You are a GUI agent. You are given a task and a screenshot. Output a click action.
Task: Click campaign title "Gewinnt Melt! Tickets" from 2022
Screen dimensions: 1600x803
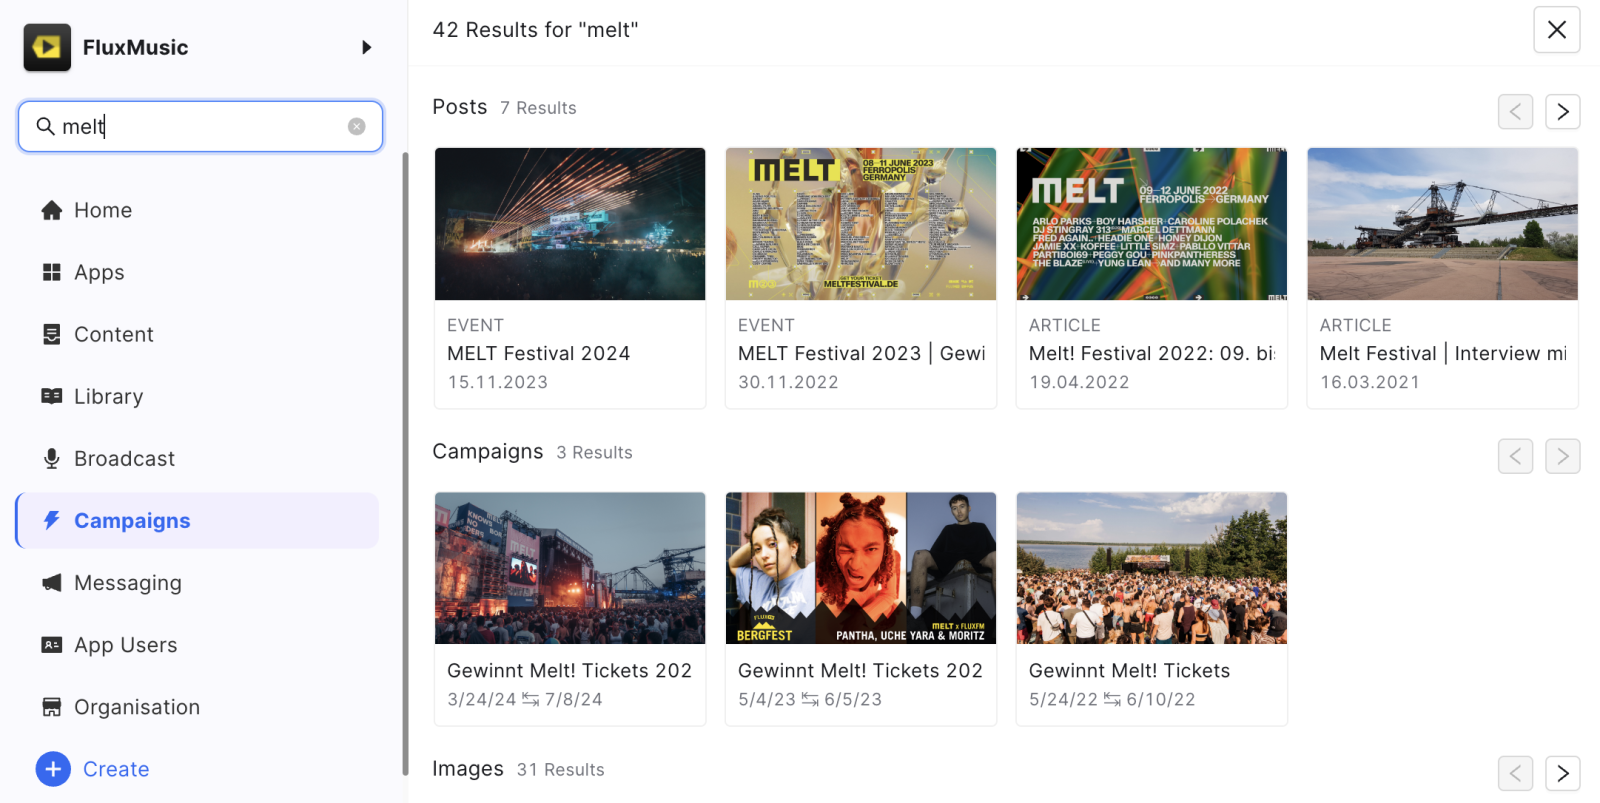[x=1129, y=671]
